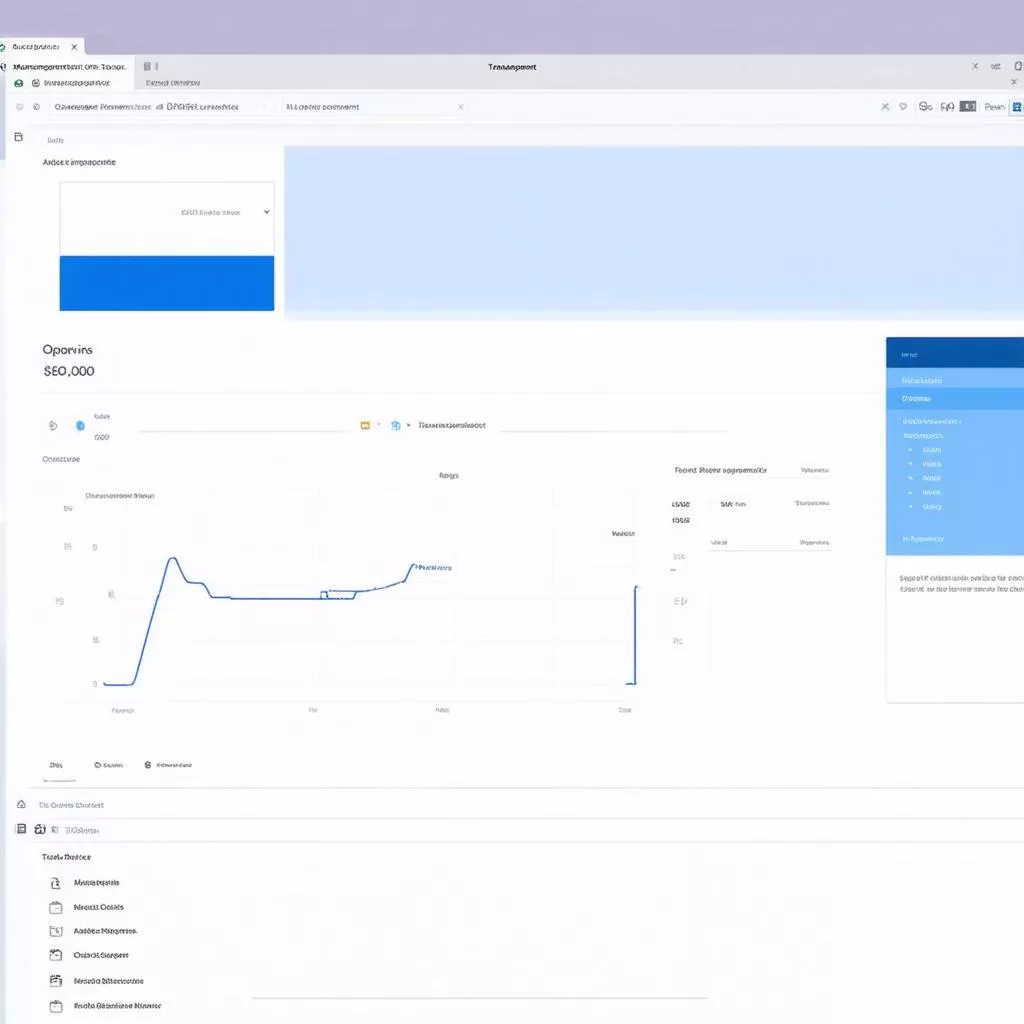Click the document icon at the left of the bottom toolbar row
Screen dimensions: 1024x1024
tap(21, 829)
